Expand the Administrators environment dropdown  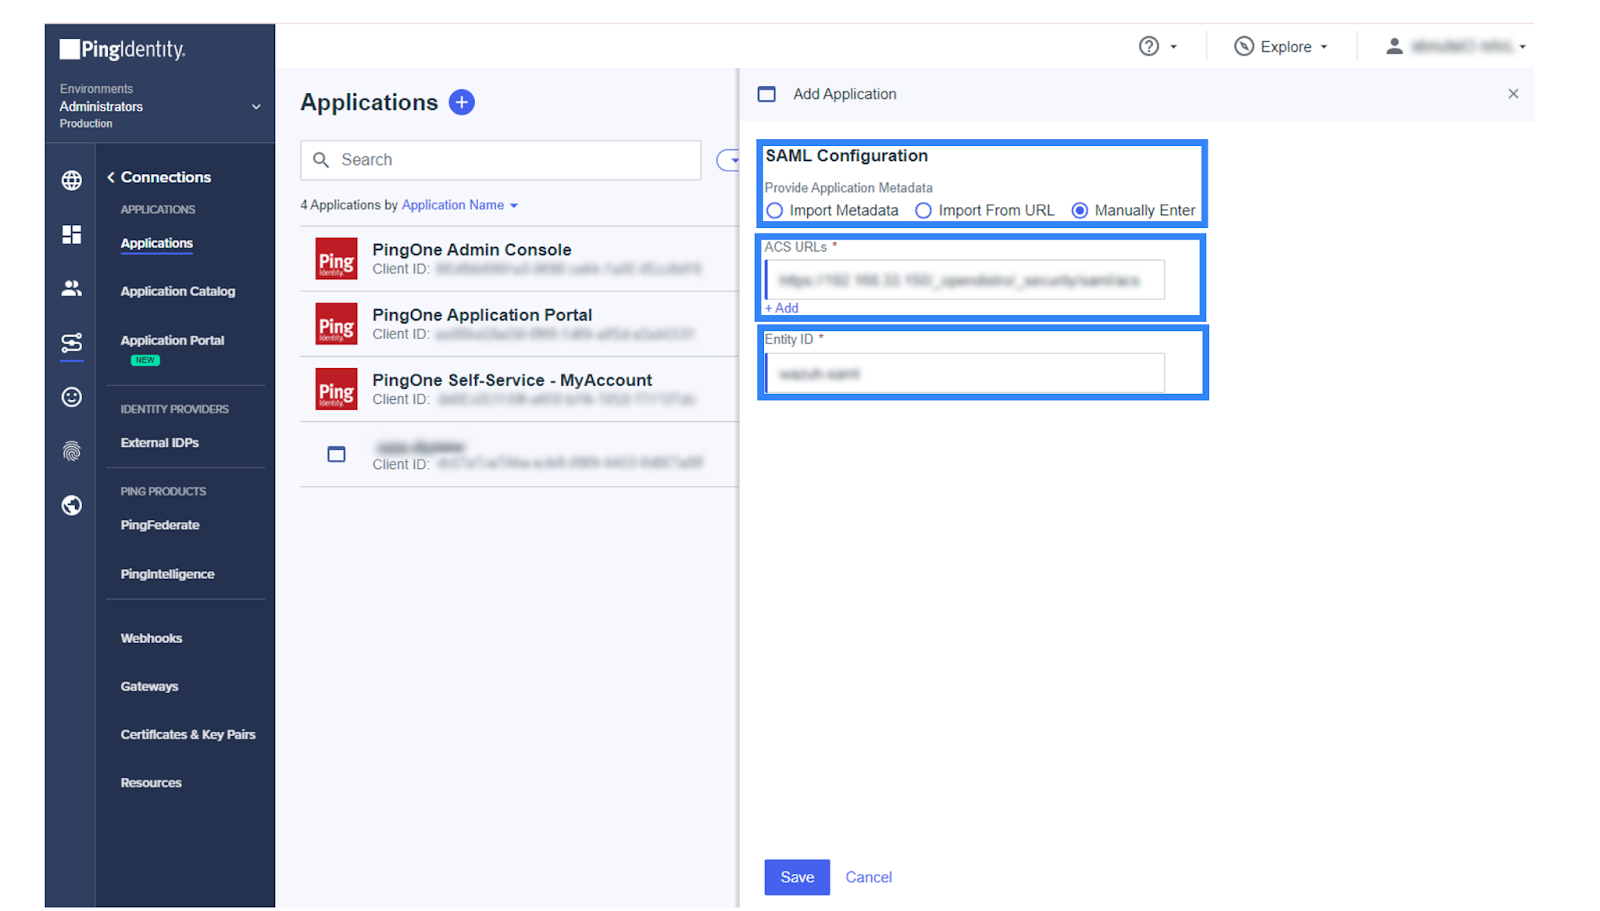(x=256, y=107)
